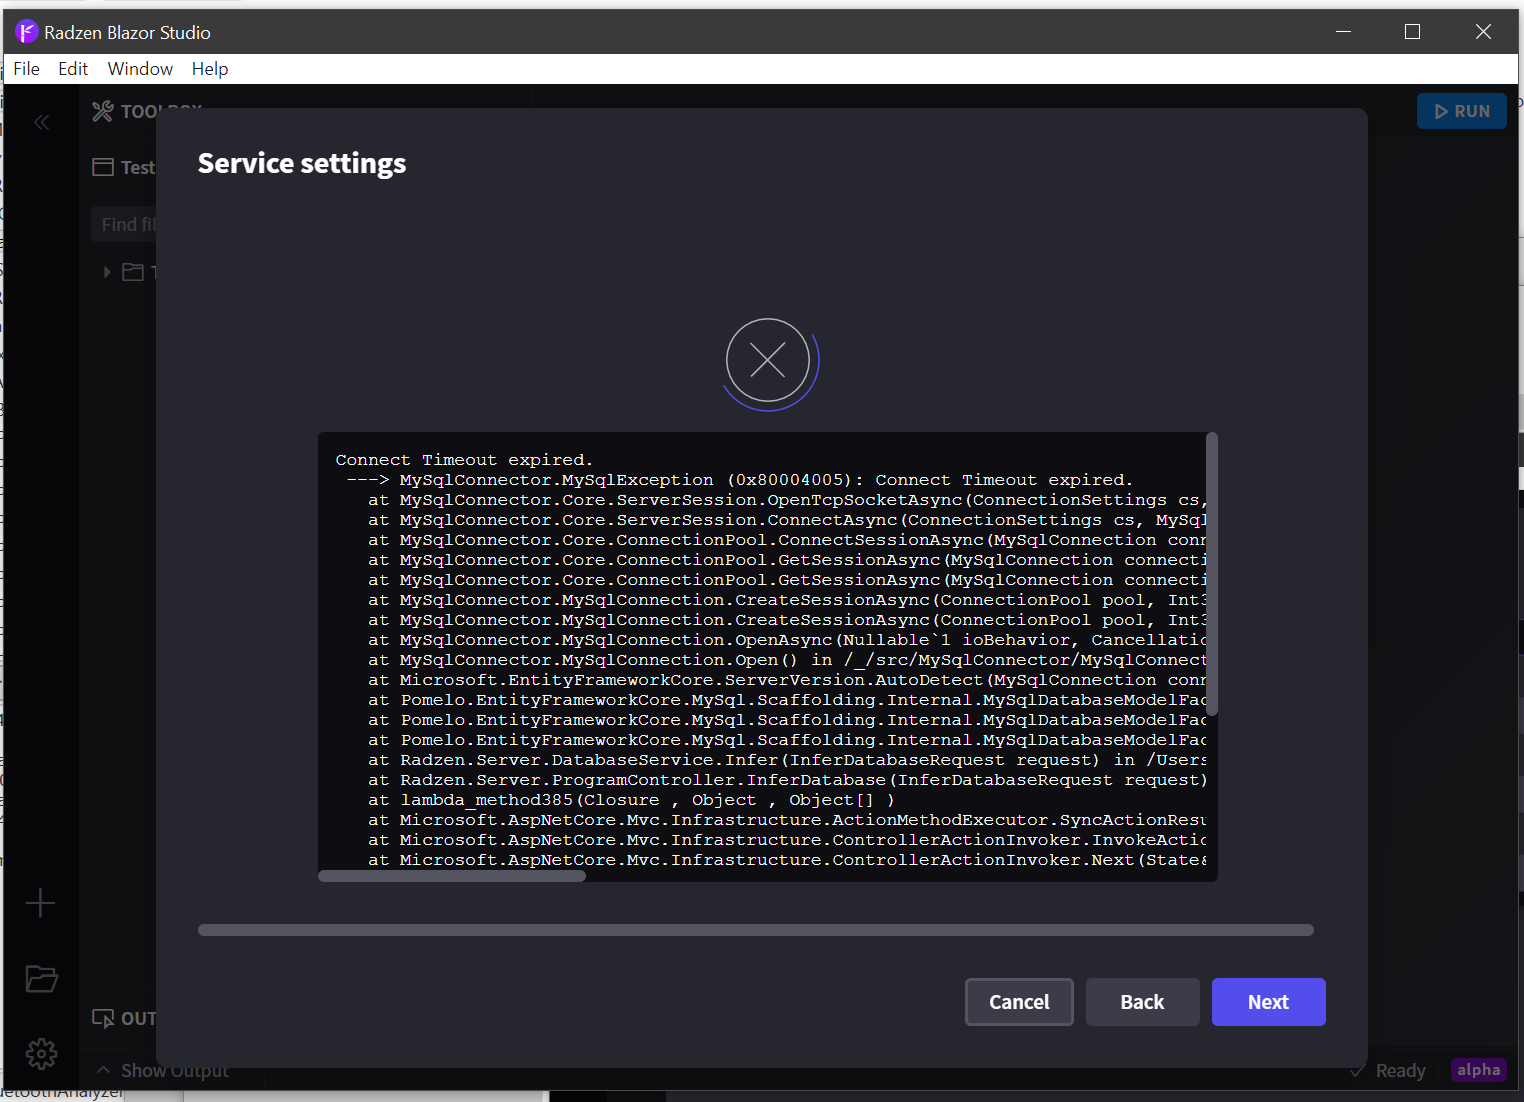Proceed with the Next button

[x=1268, y=1001]
